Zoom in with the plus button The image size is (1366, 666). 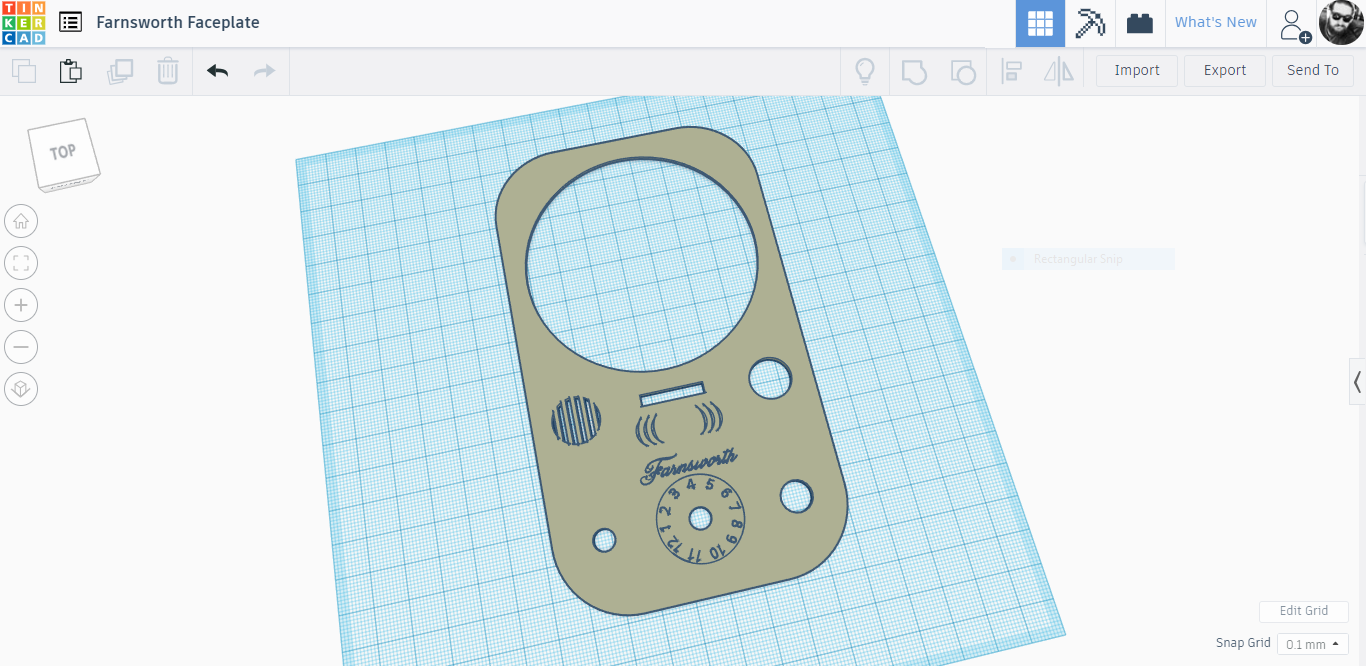pyautogui.click(x=21, y=305)
